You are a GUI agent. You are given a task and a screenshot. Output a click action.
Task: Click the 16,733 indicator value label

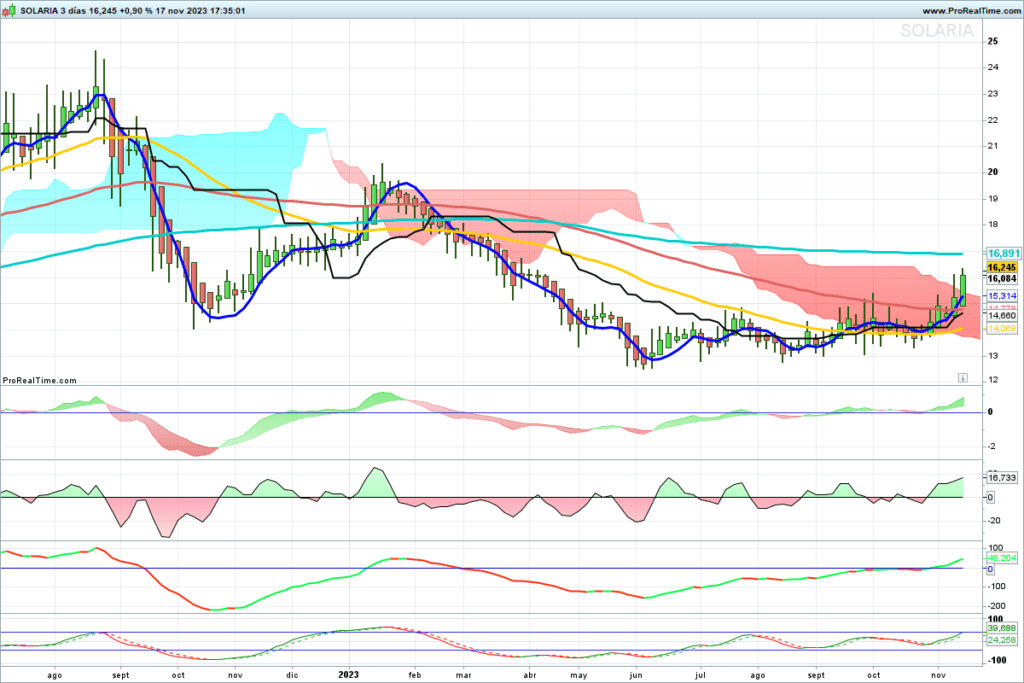pyautogui.click(x=1002, y=478)
